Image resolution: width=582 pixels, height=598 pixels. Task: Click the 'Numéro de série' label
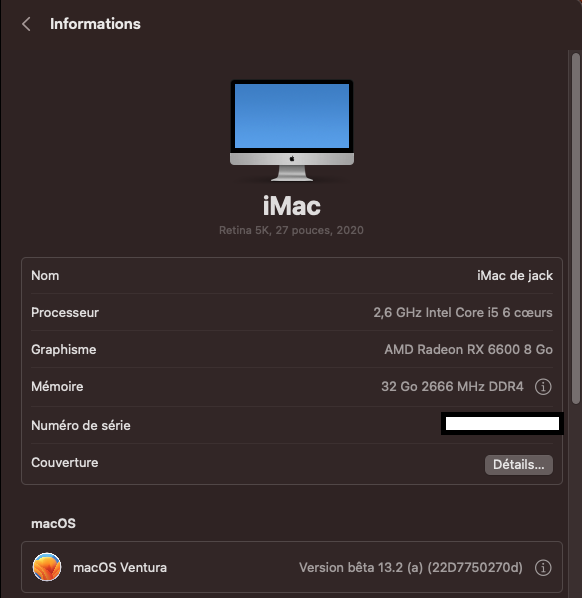81,426
